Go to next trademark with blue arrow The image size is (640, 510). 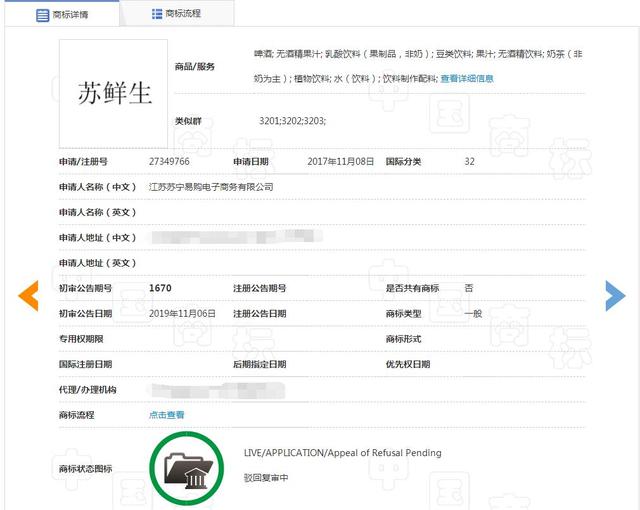615,295
